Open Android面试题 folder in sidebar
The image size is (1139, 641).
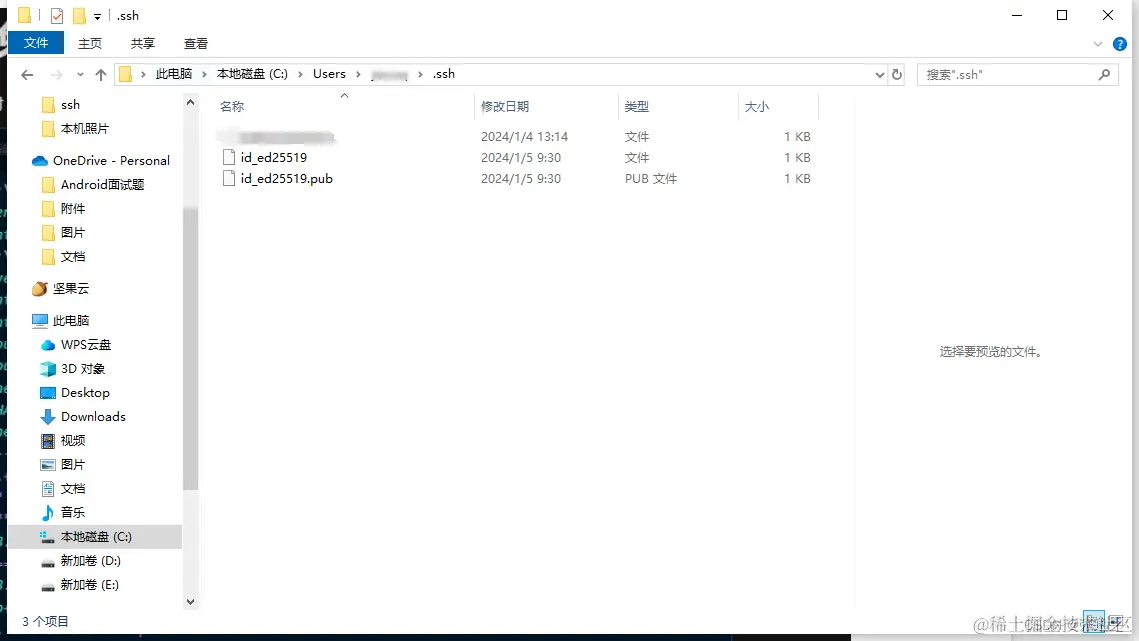(x=102, y=185)
